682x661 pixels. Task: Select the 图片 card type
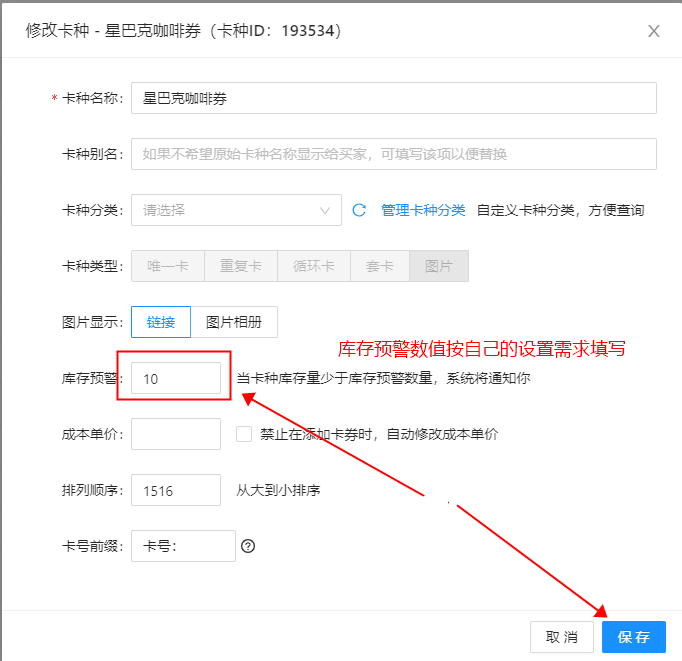click(439, 266)
